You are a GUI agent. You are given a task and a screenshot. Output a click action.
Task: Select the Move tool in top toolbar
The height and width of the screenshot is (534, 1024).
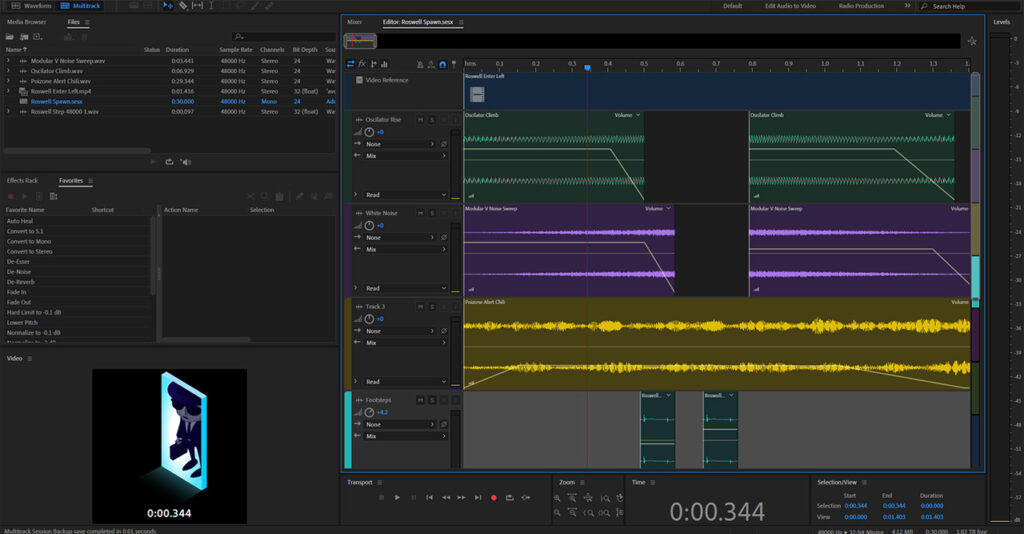(168, 6)
